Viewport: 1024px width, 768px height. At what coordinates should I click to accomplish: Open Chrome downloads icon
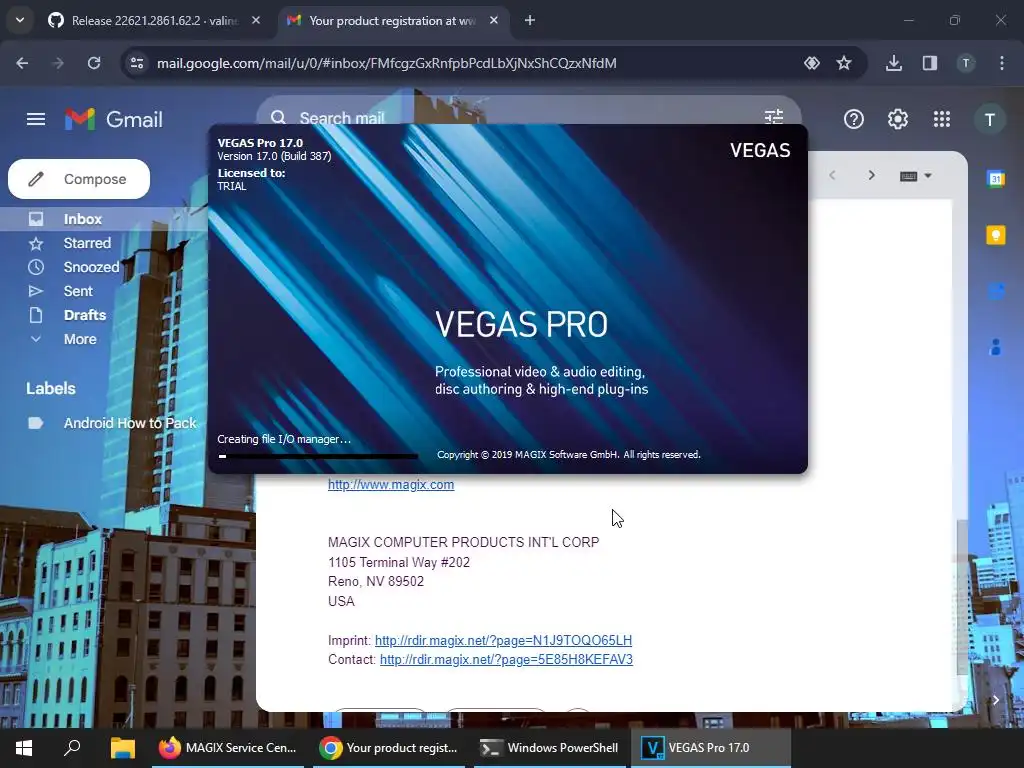pyautogui.click(x=894, y=63)
